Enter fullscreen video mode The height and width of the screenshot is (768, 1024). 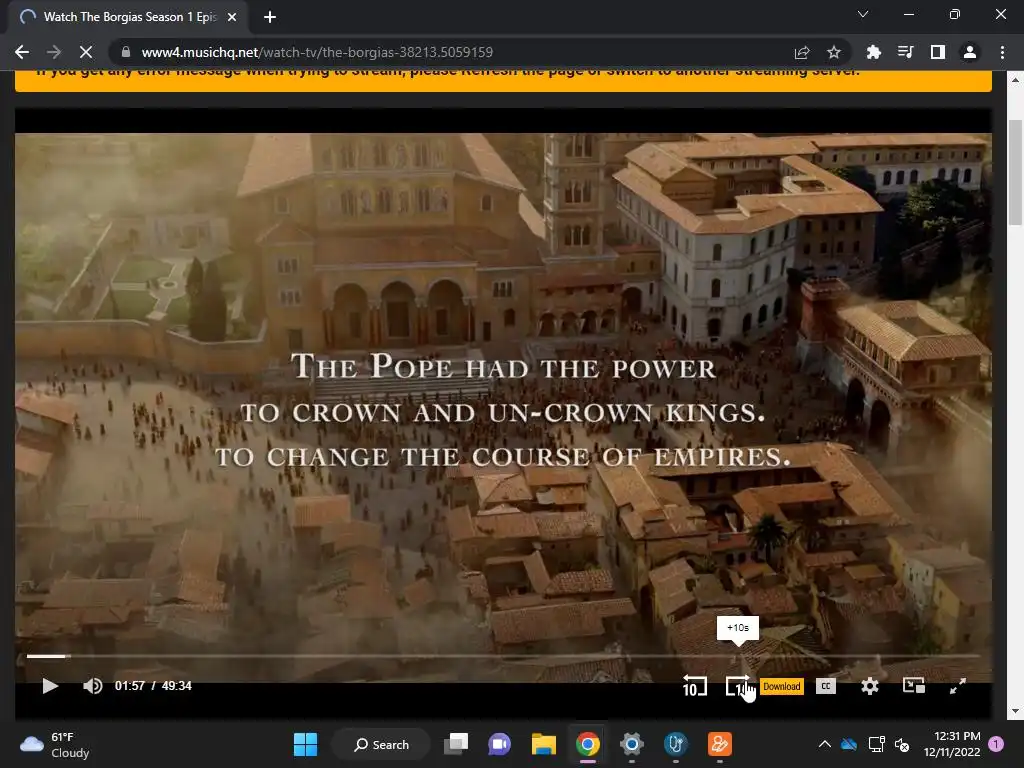[957, 686]
